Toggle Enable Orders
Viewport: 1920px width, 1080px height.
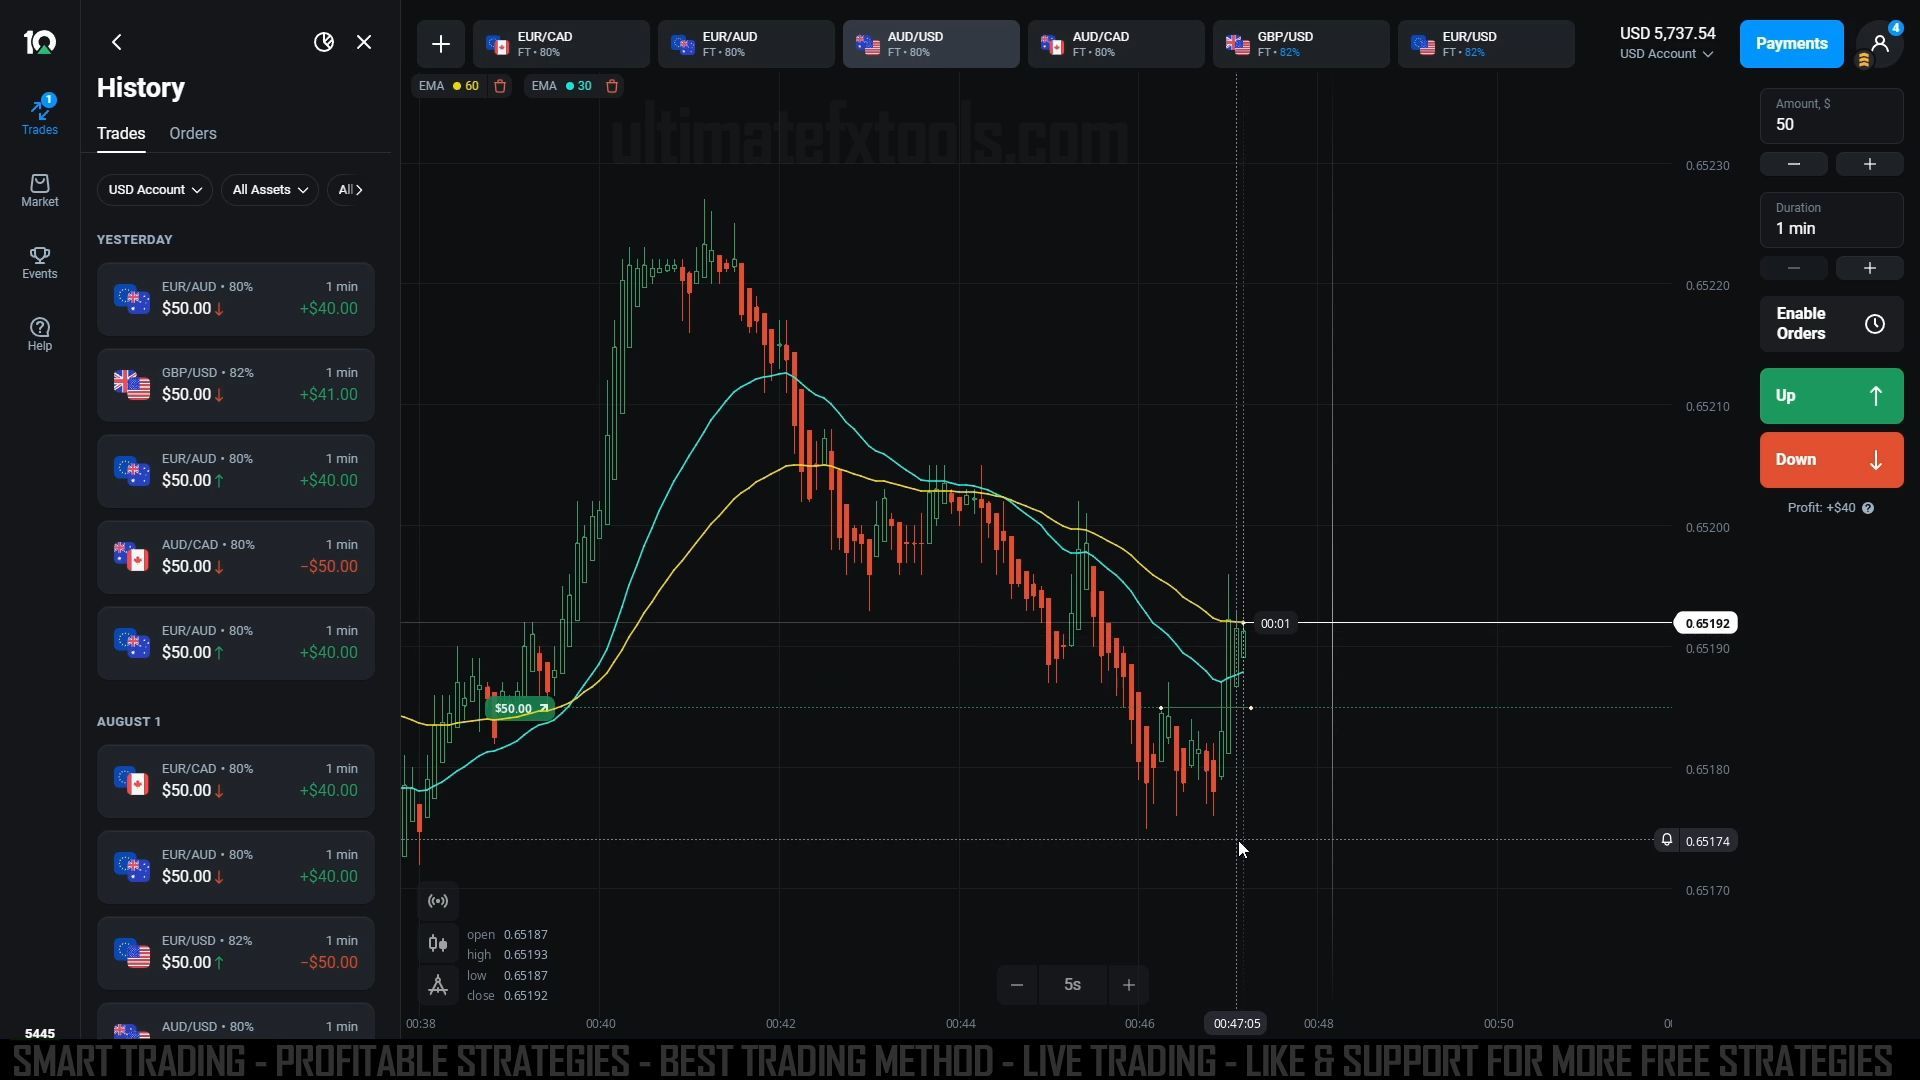(x=1832, y=324)
